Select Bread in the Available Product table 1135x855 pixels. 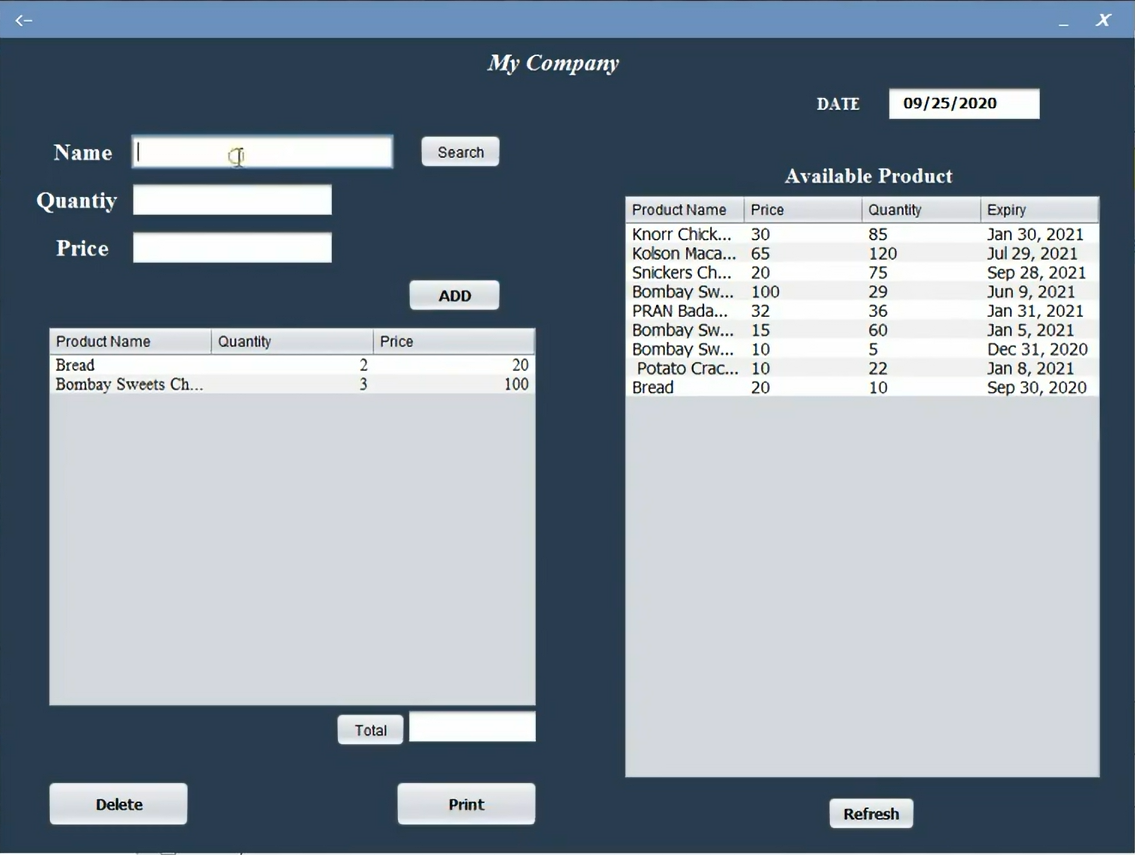coord(862,387)
